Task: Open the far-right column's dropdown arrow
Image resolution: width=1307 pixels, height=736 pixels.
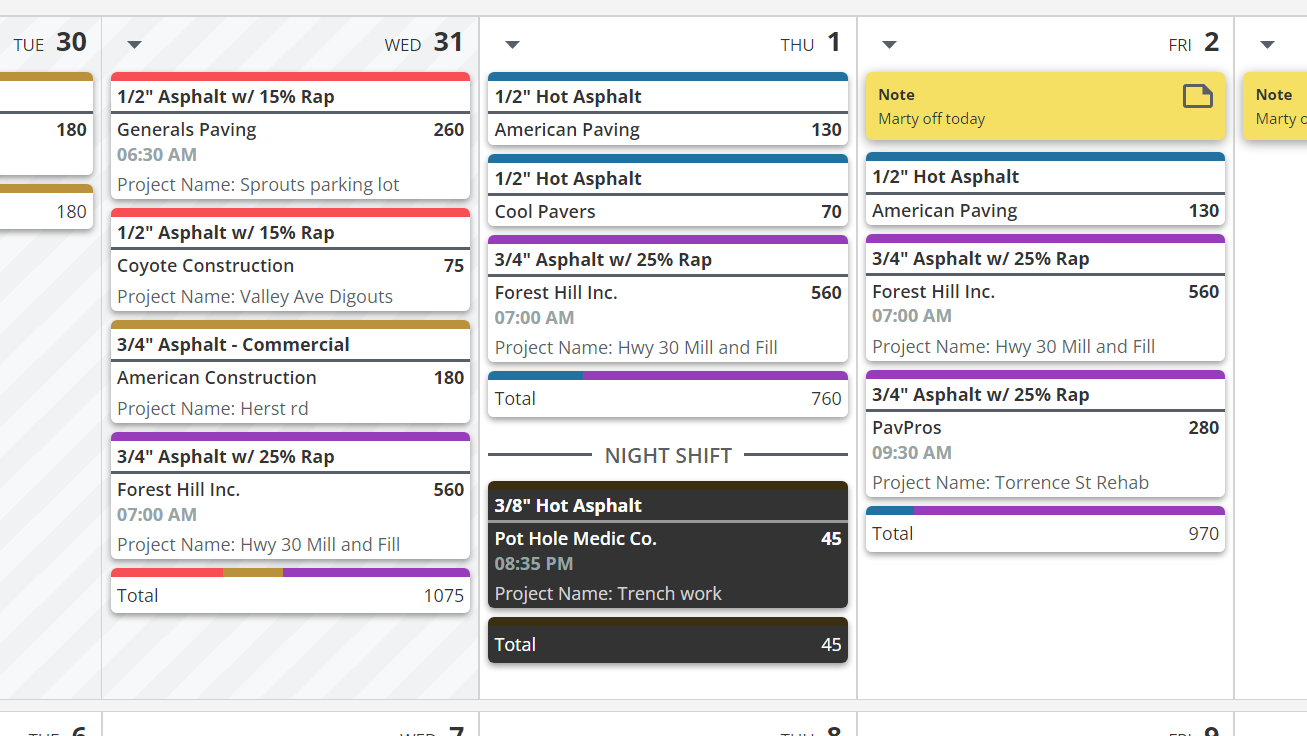Action: 1267,44
